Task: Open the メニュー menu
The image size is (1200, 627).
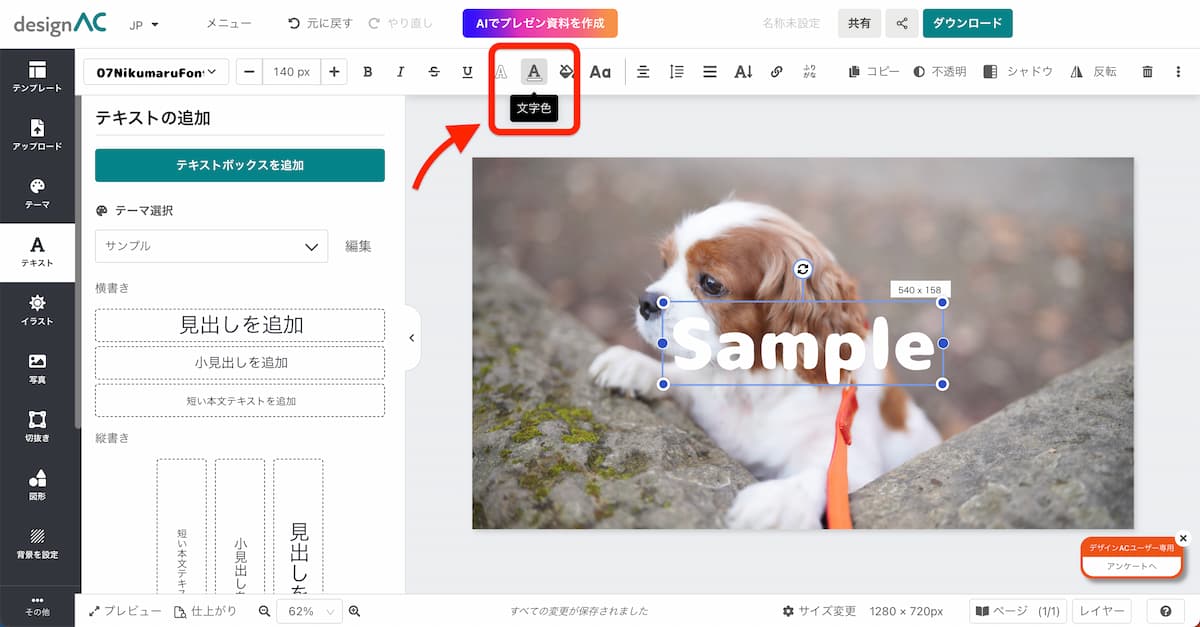Action: [229, 23]
